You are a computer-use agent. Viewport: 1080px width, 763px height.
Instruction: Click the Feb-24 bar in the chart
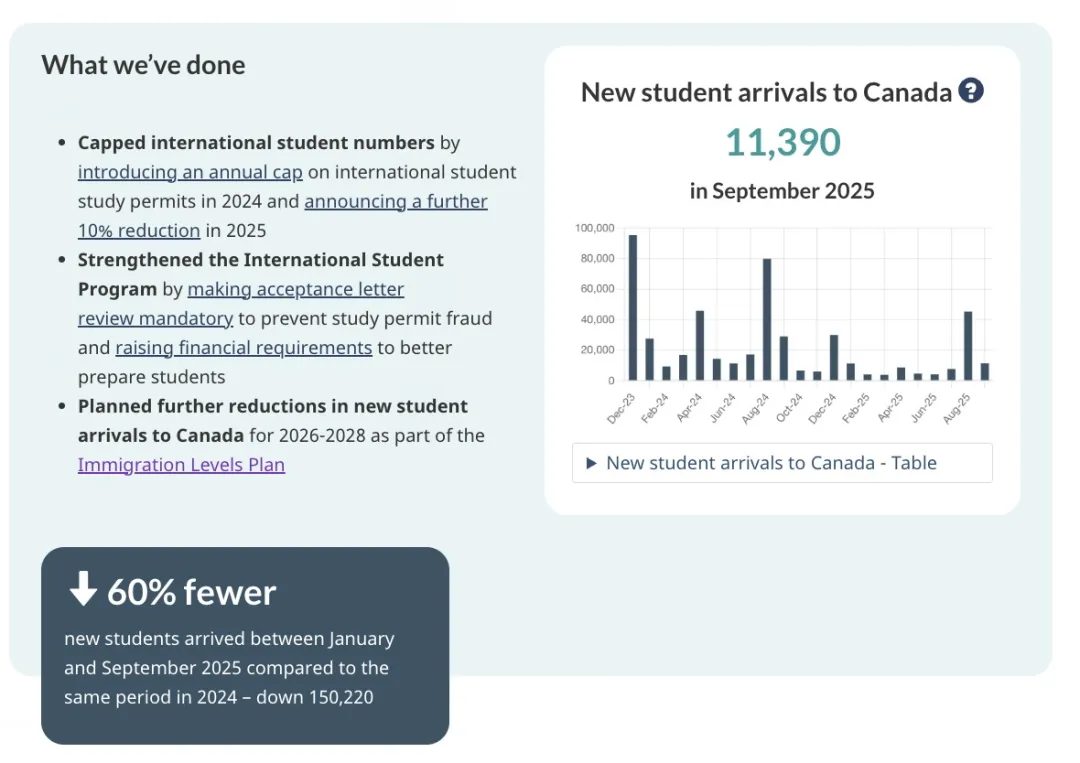[666, 373]
